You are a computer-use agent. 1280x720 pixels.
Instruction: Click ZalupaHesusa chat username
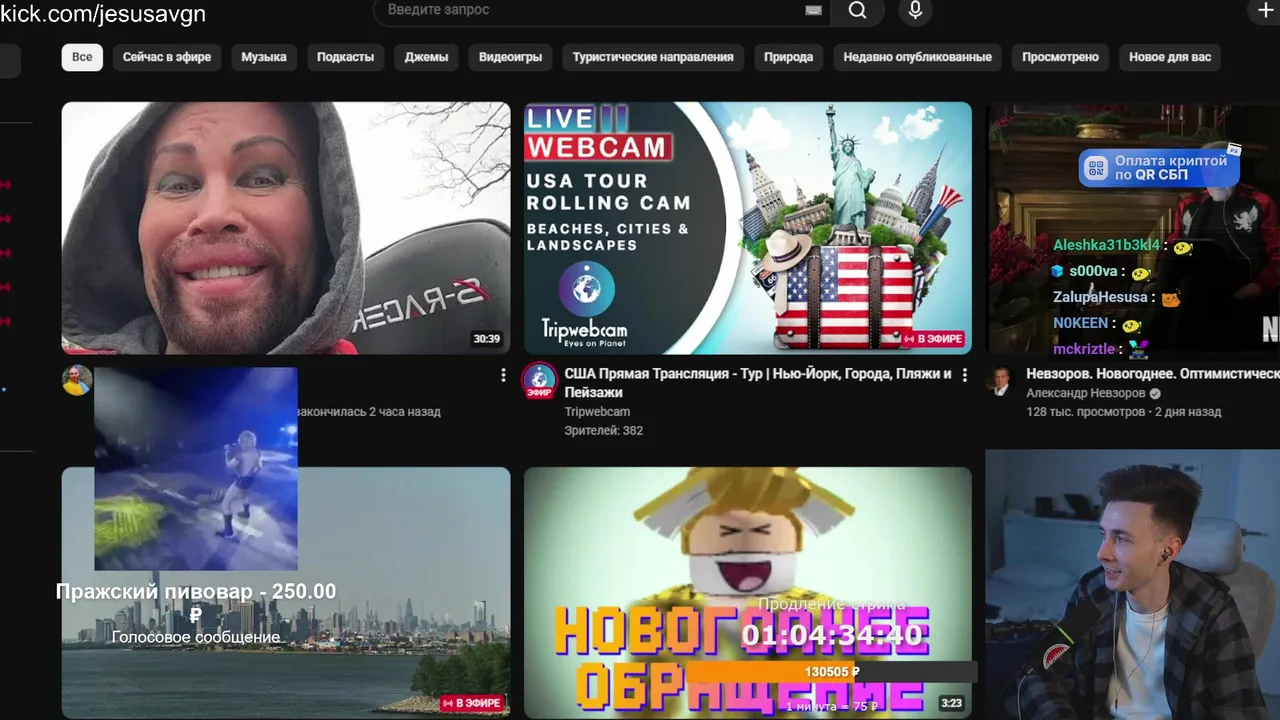[x=1100, y=297]
